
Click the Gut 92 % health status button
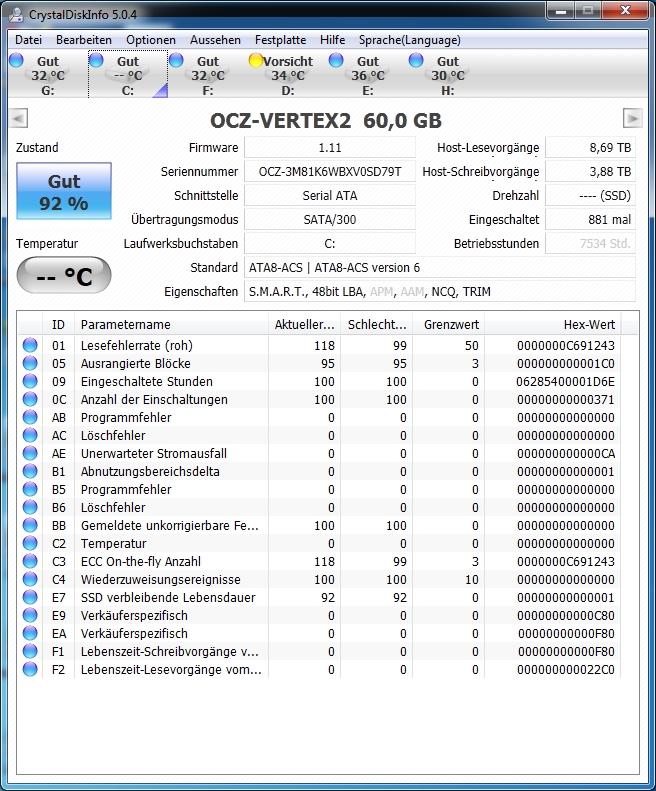click(x=64, y=191)
